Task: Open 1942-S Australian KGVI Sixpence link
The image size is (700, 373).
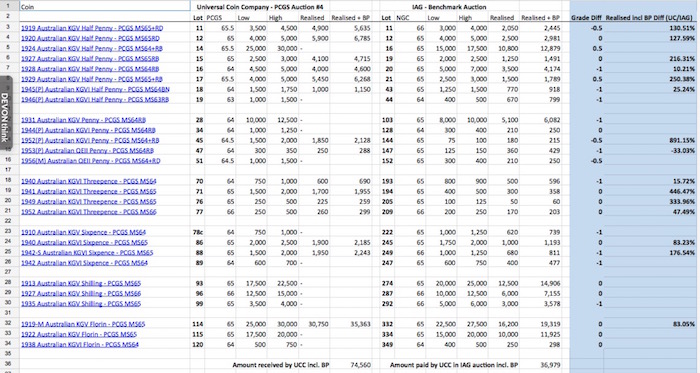Action: pos(87,253)
